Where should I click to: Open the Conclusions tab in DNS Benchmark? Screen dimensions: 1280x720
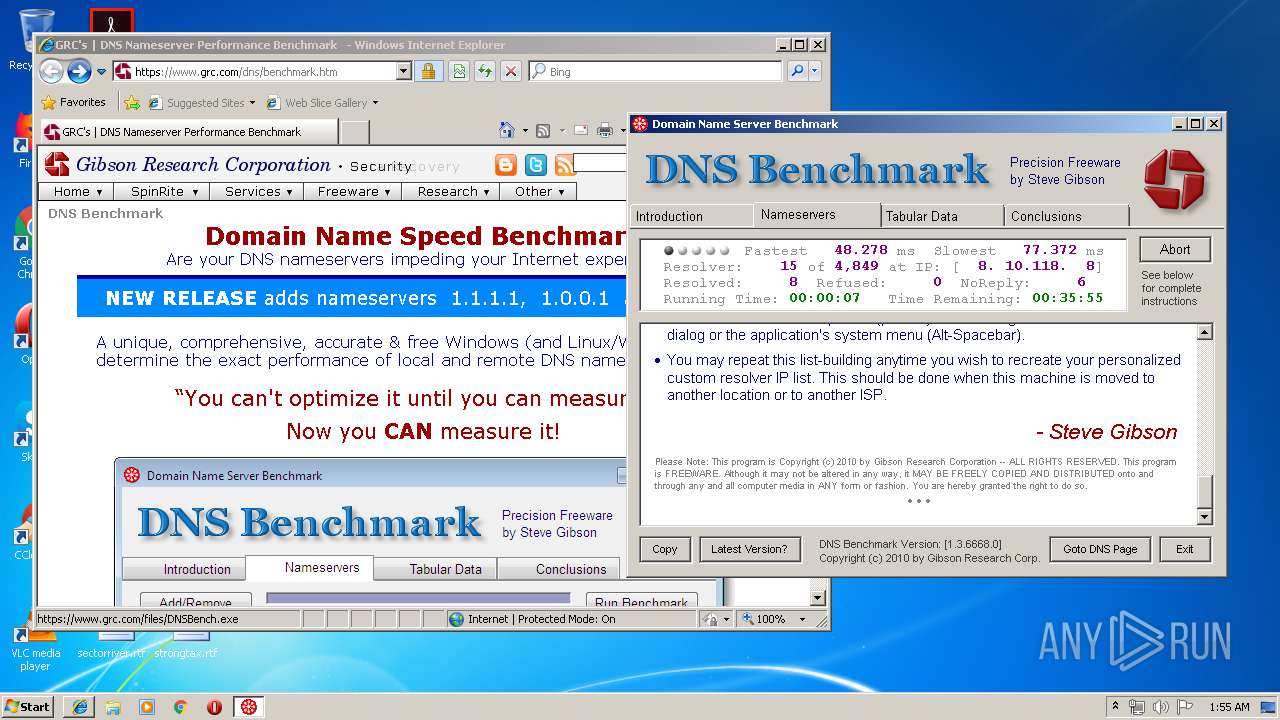click(x=1067, y=216)
